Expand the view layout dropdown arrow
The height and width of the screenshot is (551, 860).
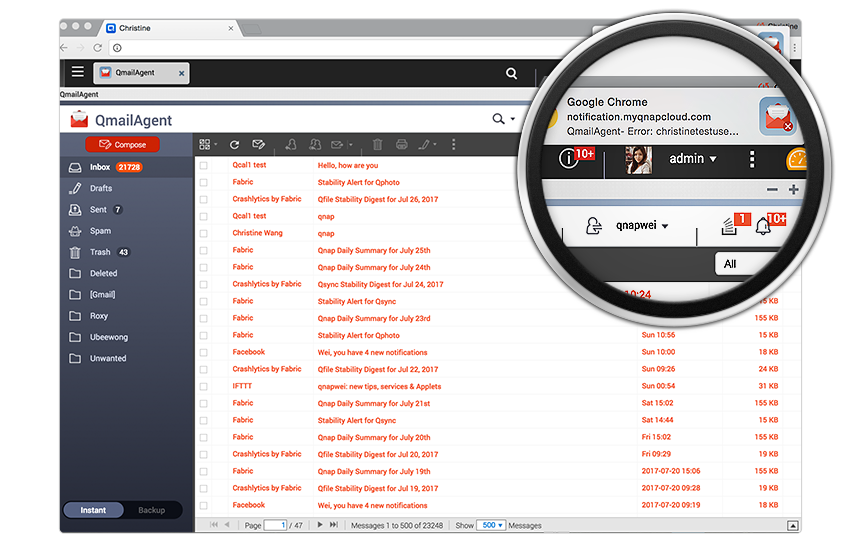tap(216, 145)
